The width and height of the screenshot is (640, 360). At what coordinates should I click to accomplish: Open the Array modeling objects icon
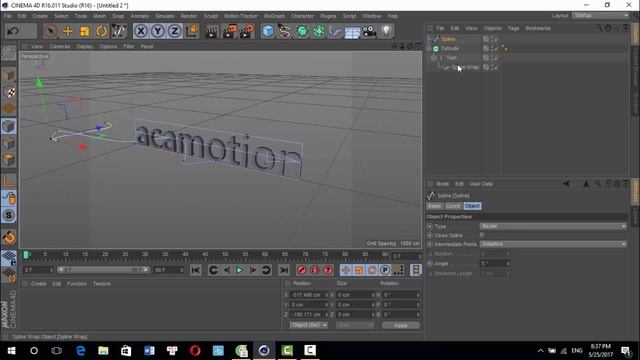(319, 31)
